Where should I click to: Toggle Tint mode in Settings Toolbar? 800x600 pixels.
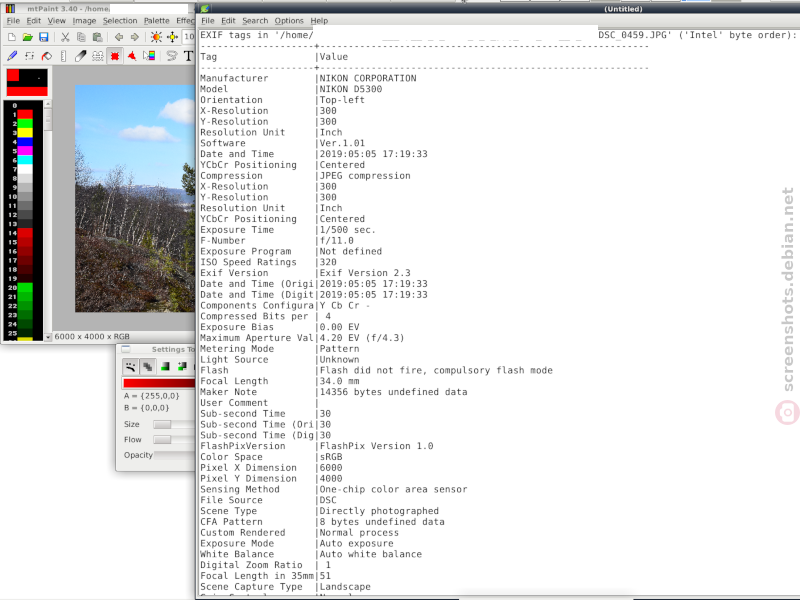point(165,366)
